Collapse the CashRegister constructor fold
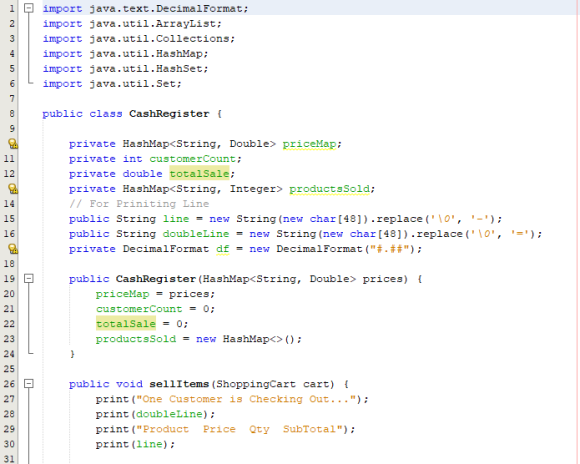The height and width of the screenshot is (464, 580). pyautogui.click(x=29, y=278)
